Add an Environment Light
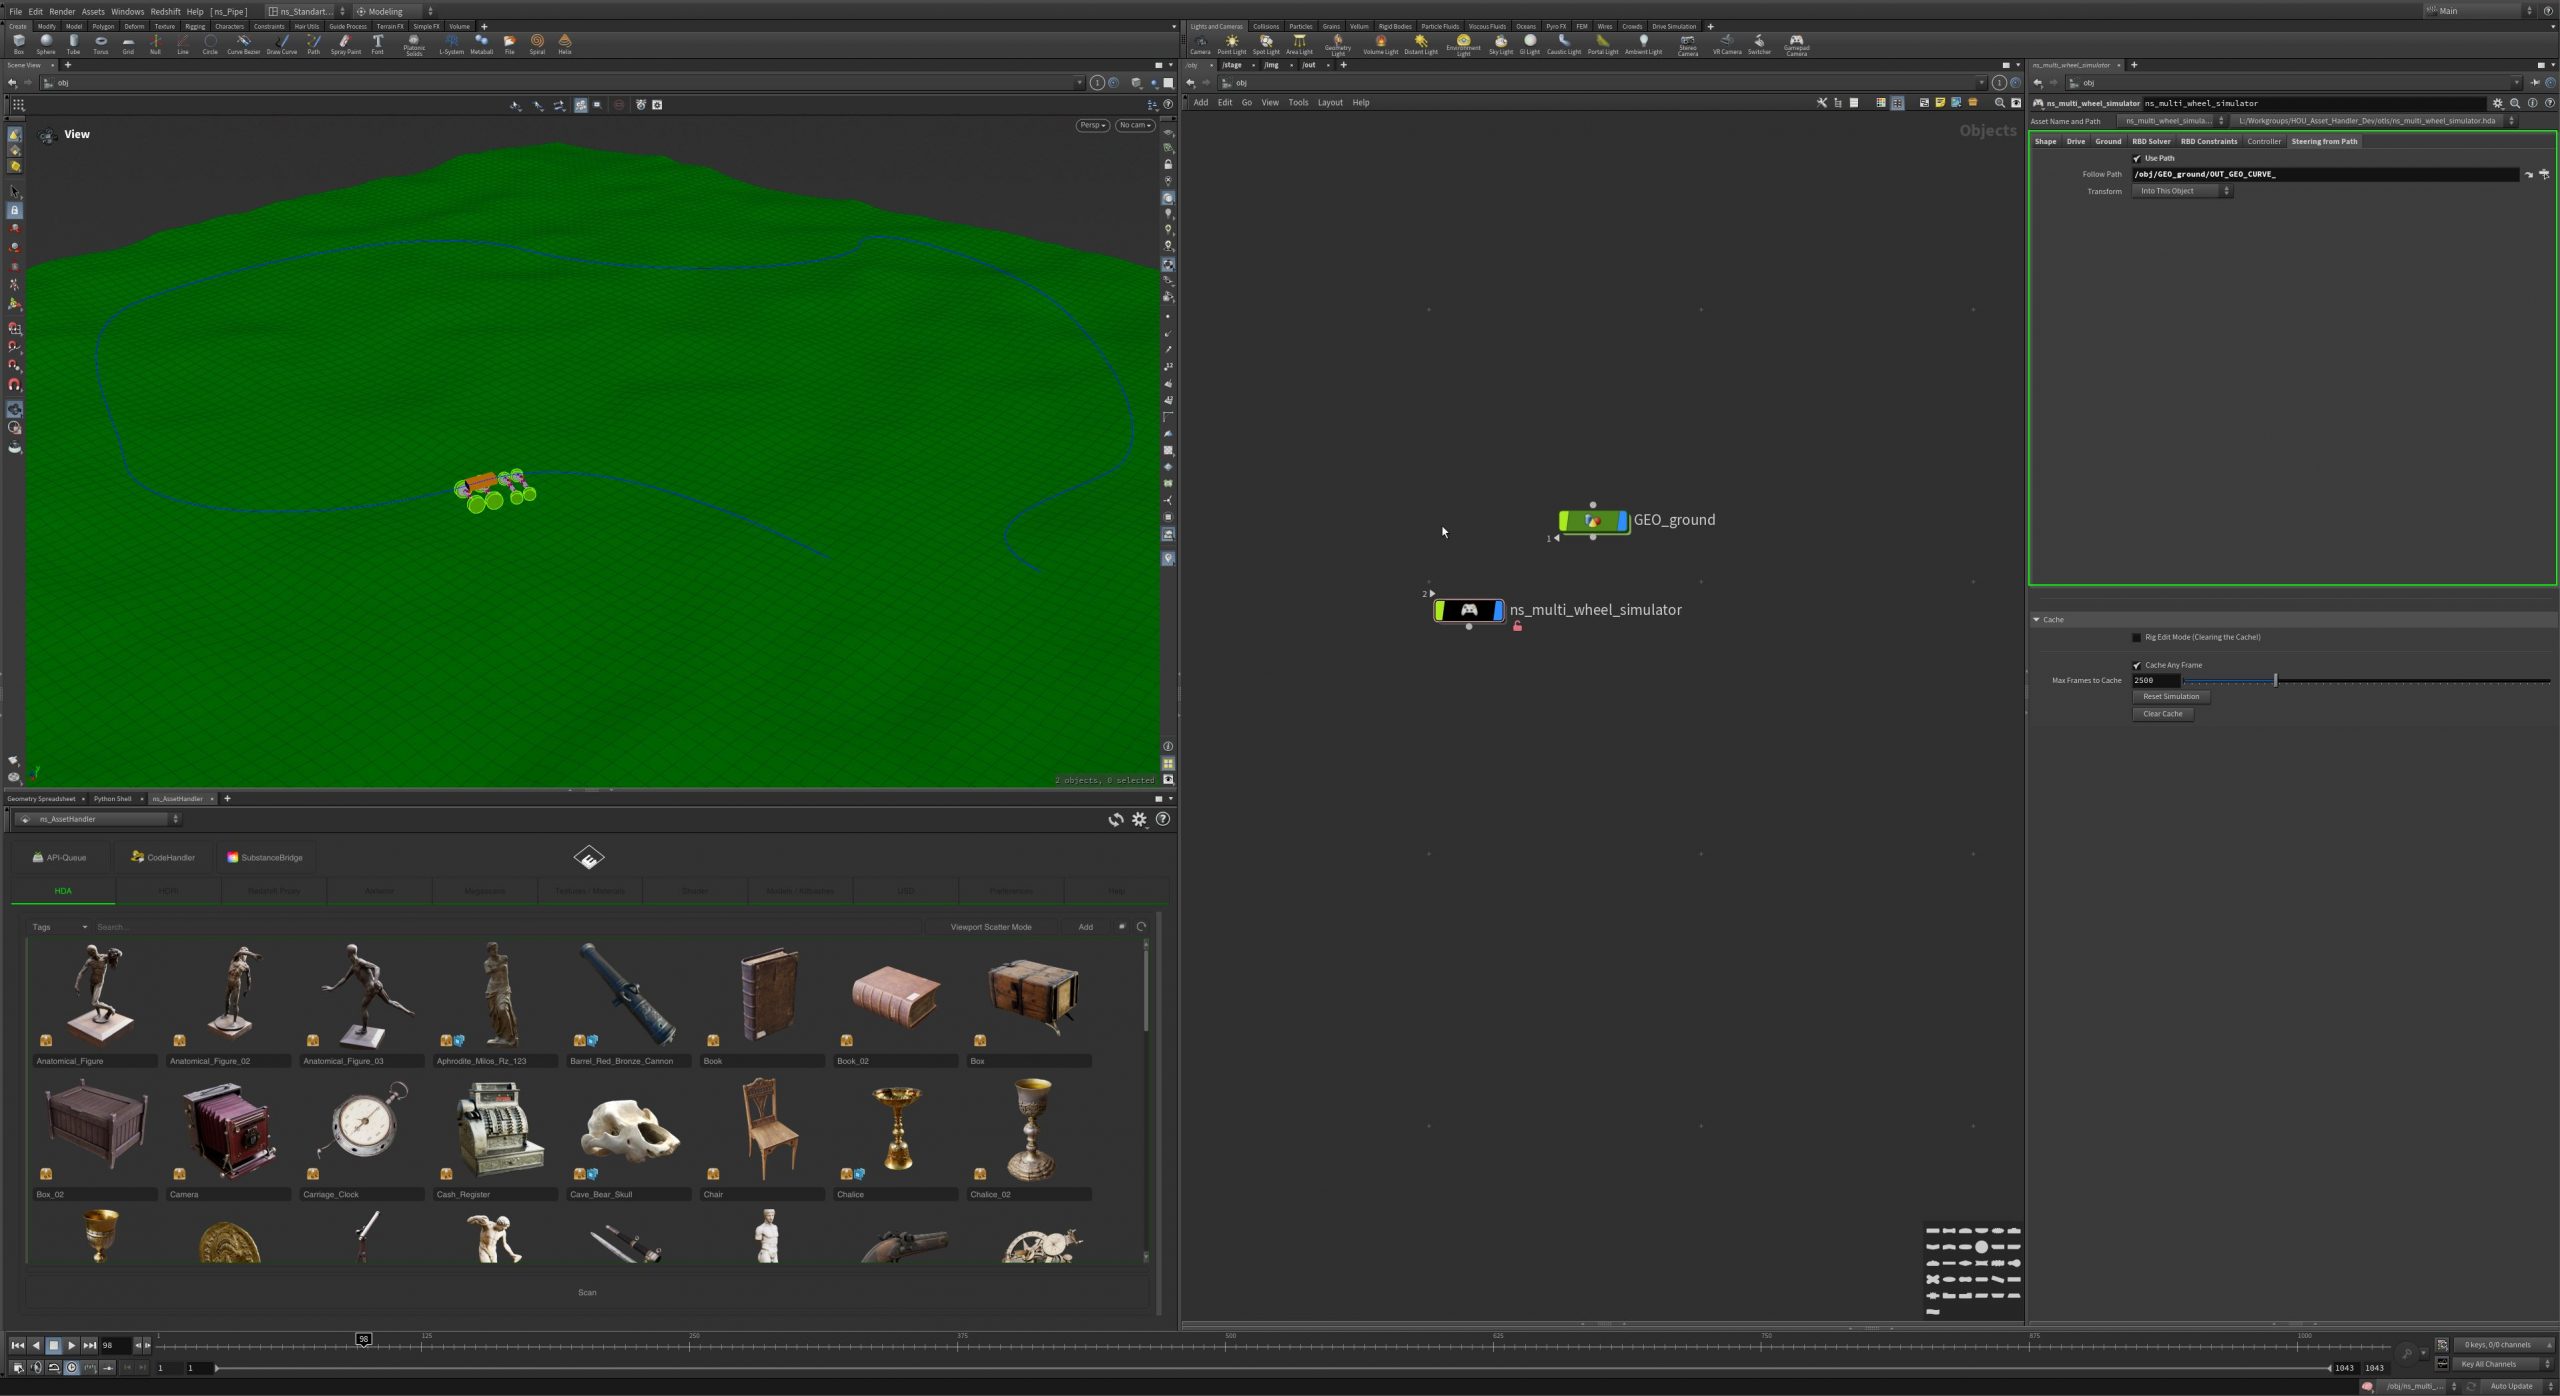The height and width of the screenshot is (1396, 2560). [1463, 43]
